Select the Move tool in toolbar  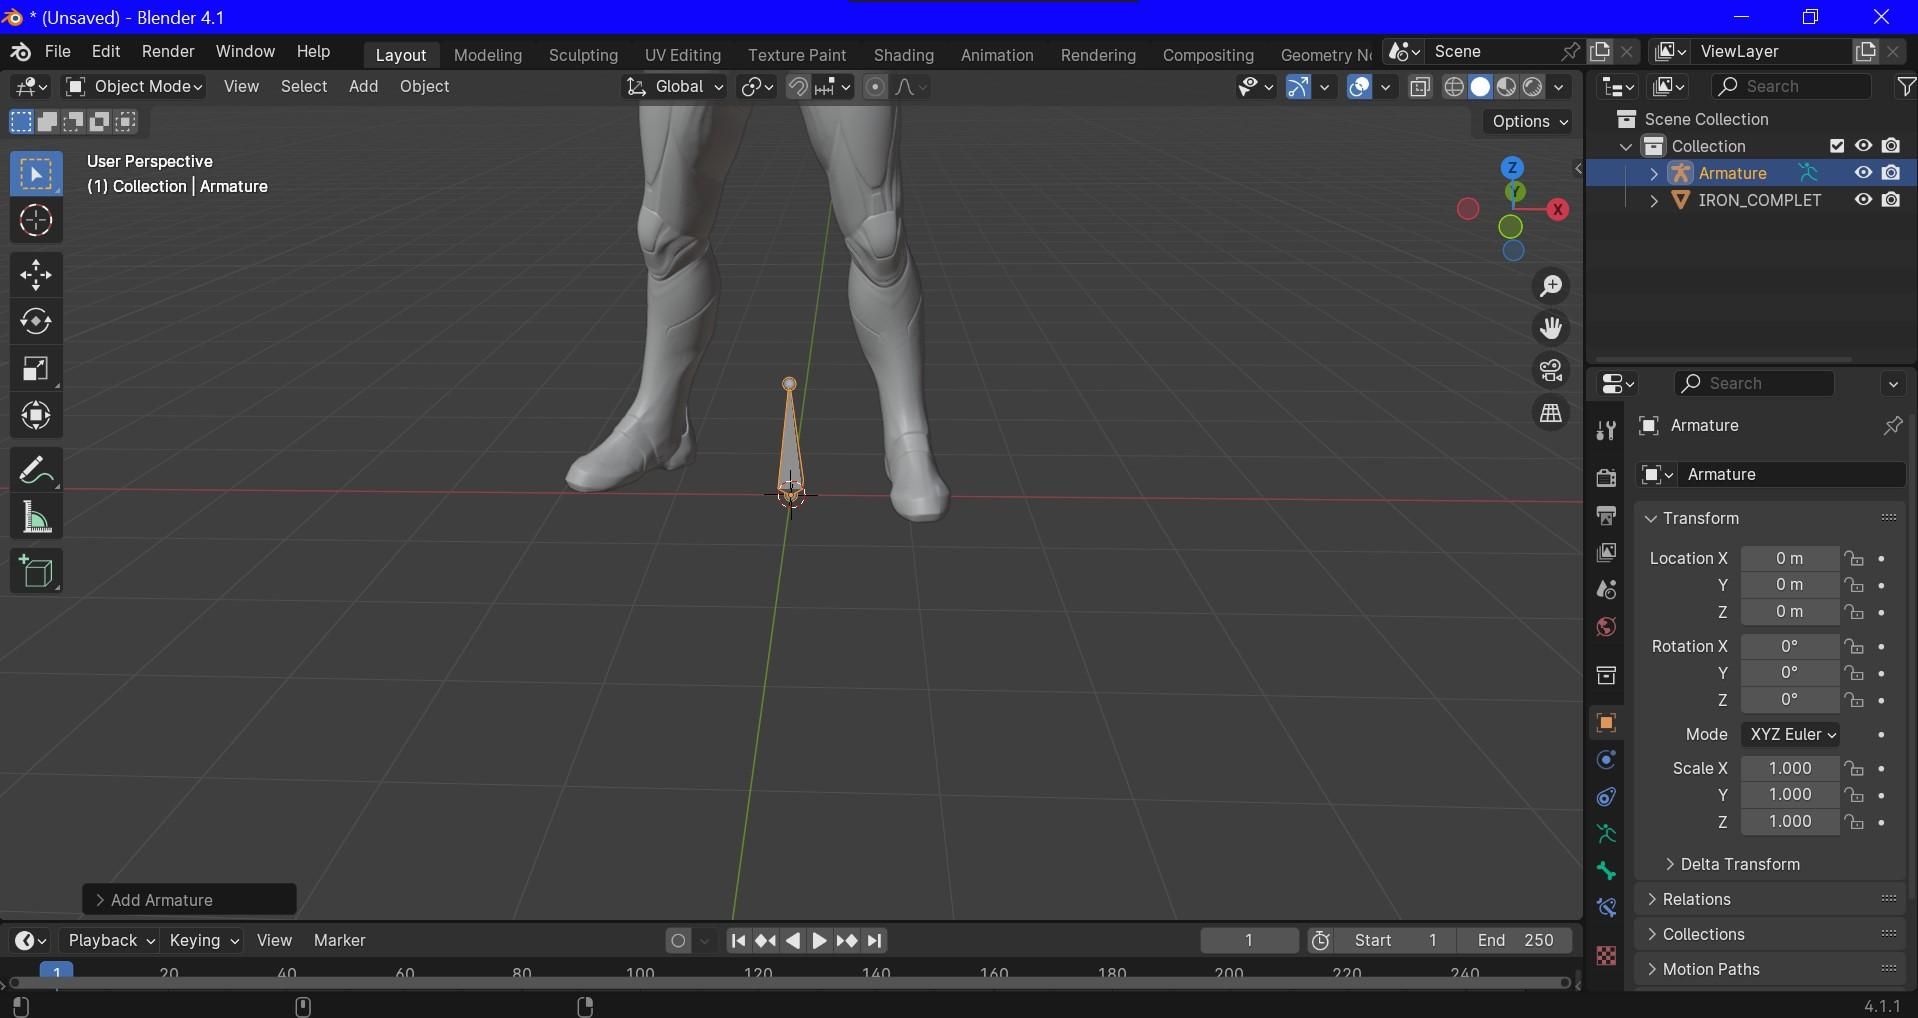(36, 274)
